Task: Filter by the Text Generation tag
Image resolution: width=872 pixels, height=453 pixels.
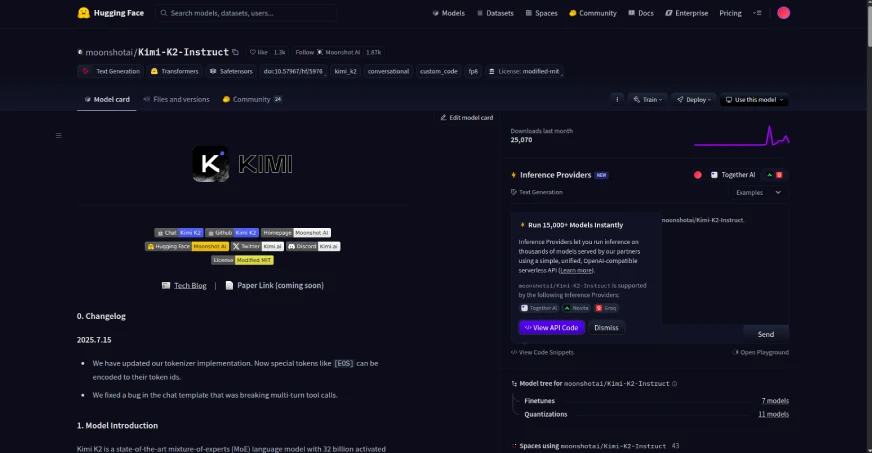Action: (x=111, y=71)
